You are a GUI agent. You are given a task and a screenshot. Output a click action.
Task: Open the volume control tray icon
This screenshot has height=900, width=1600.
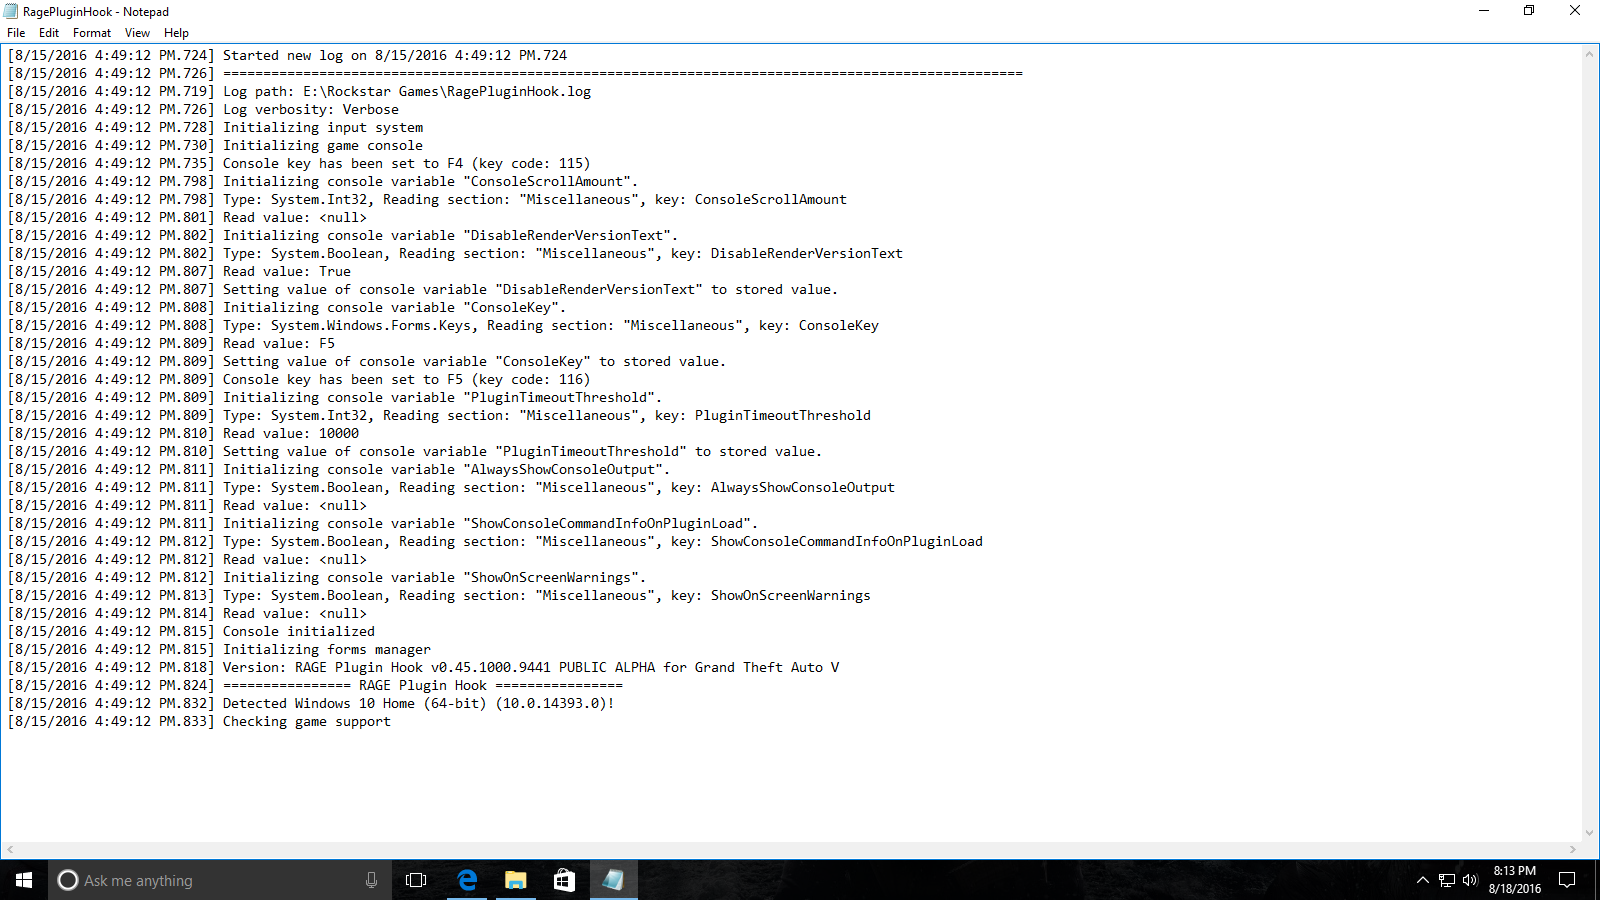(x=1470, y=880)
